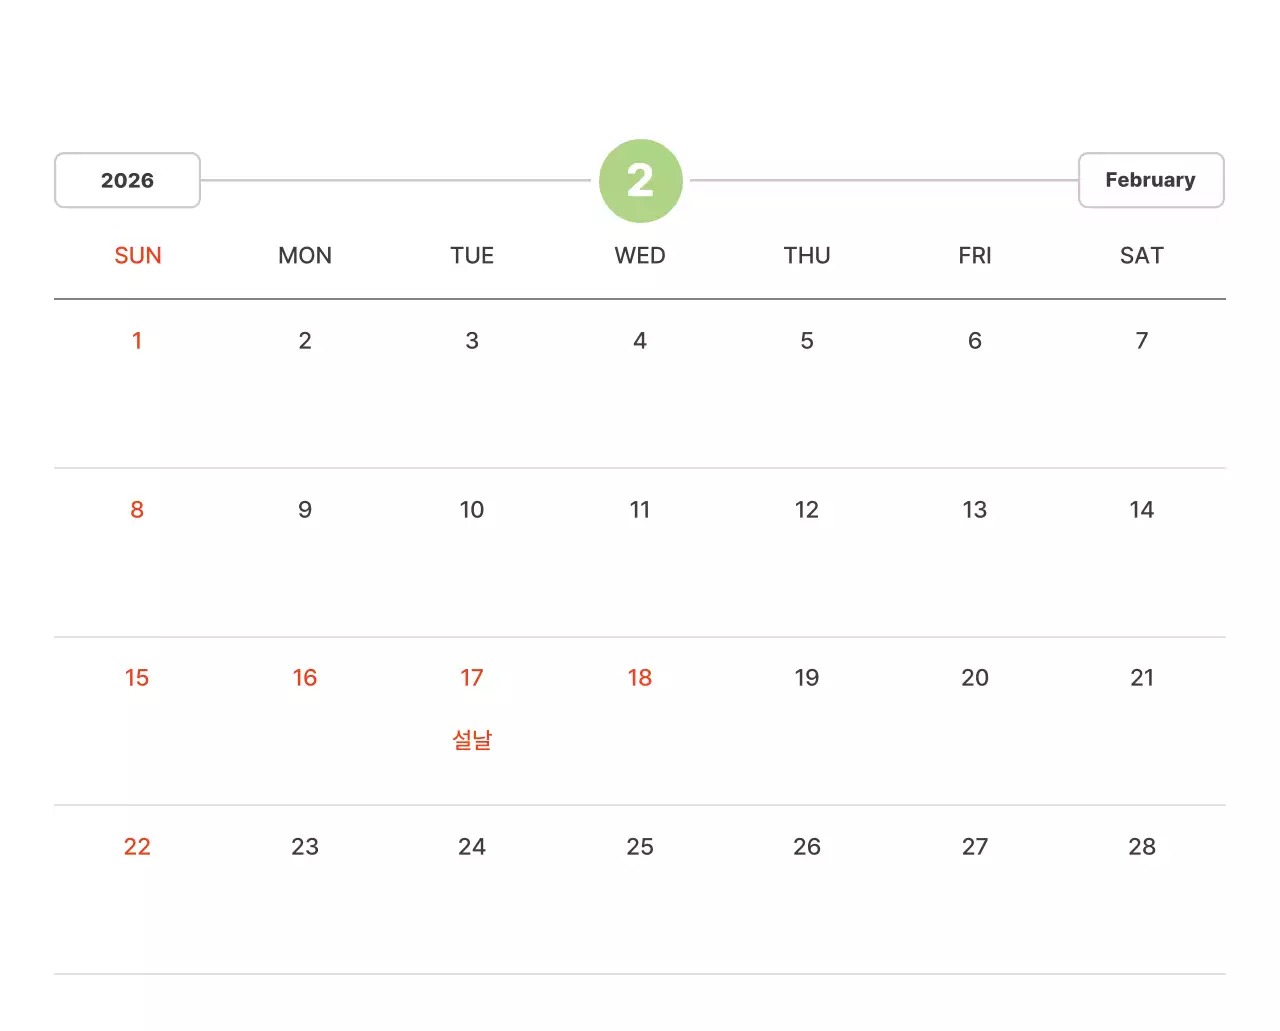Click the SUN weekday header
The width and height of the screenshot is (1280, 1031).
[137, 256]
